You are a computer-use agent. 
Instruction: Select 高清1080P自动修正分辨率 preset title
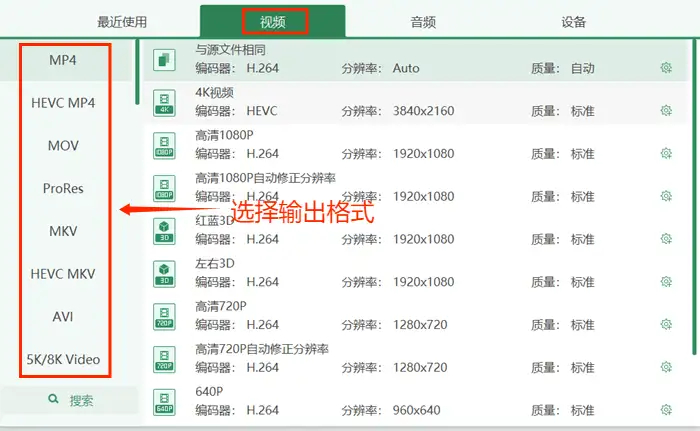click(x=265, y=178)
